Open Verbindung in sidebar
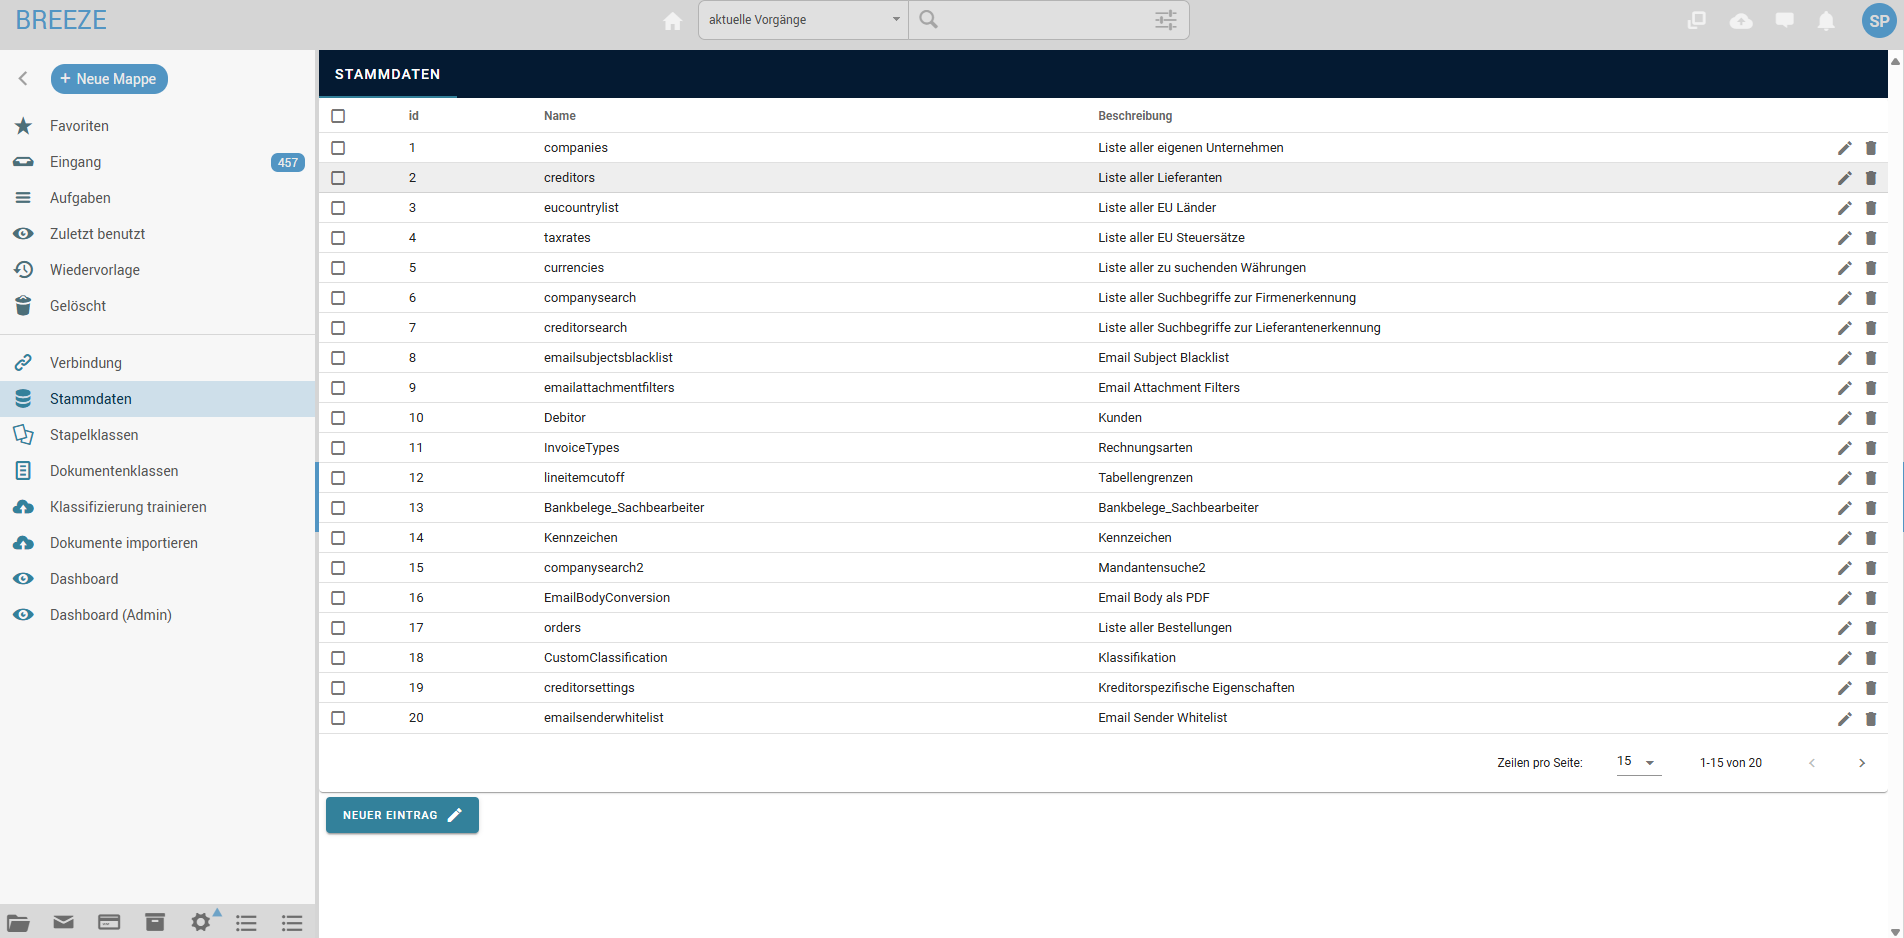Screen dimensions: 1904x938 (158, 363)
